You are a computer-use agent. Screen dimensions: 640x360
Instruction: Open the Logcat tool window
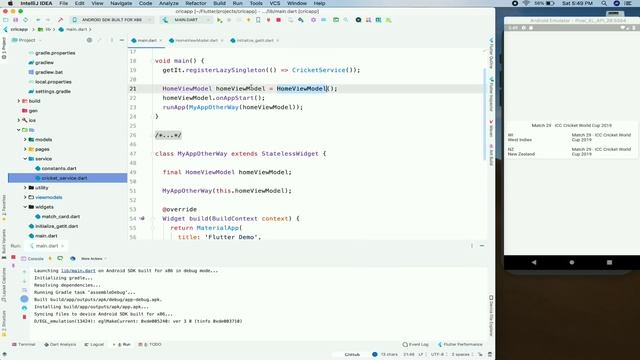[94, 344]
